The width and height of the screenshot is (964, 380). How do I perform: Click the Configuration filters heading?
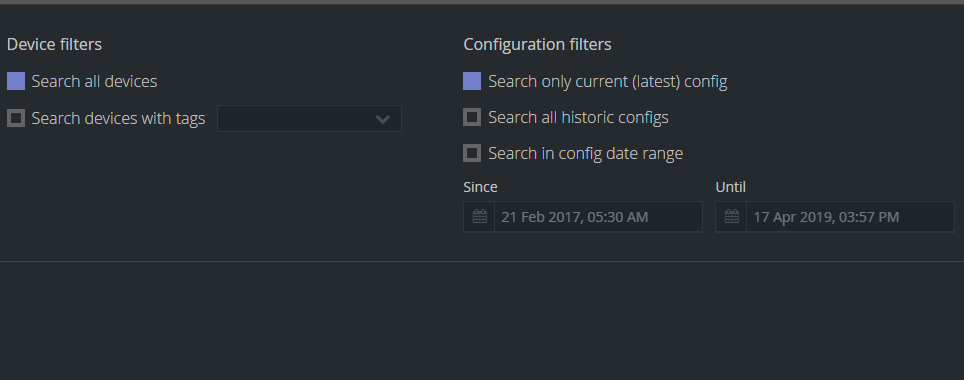[537, 44]
